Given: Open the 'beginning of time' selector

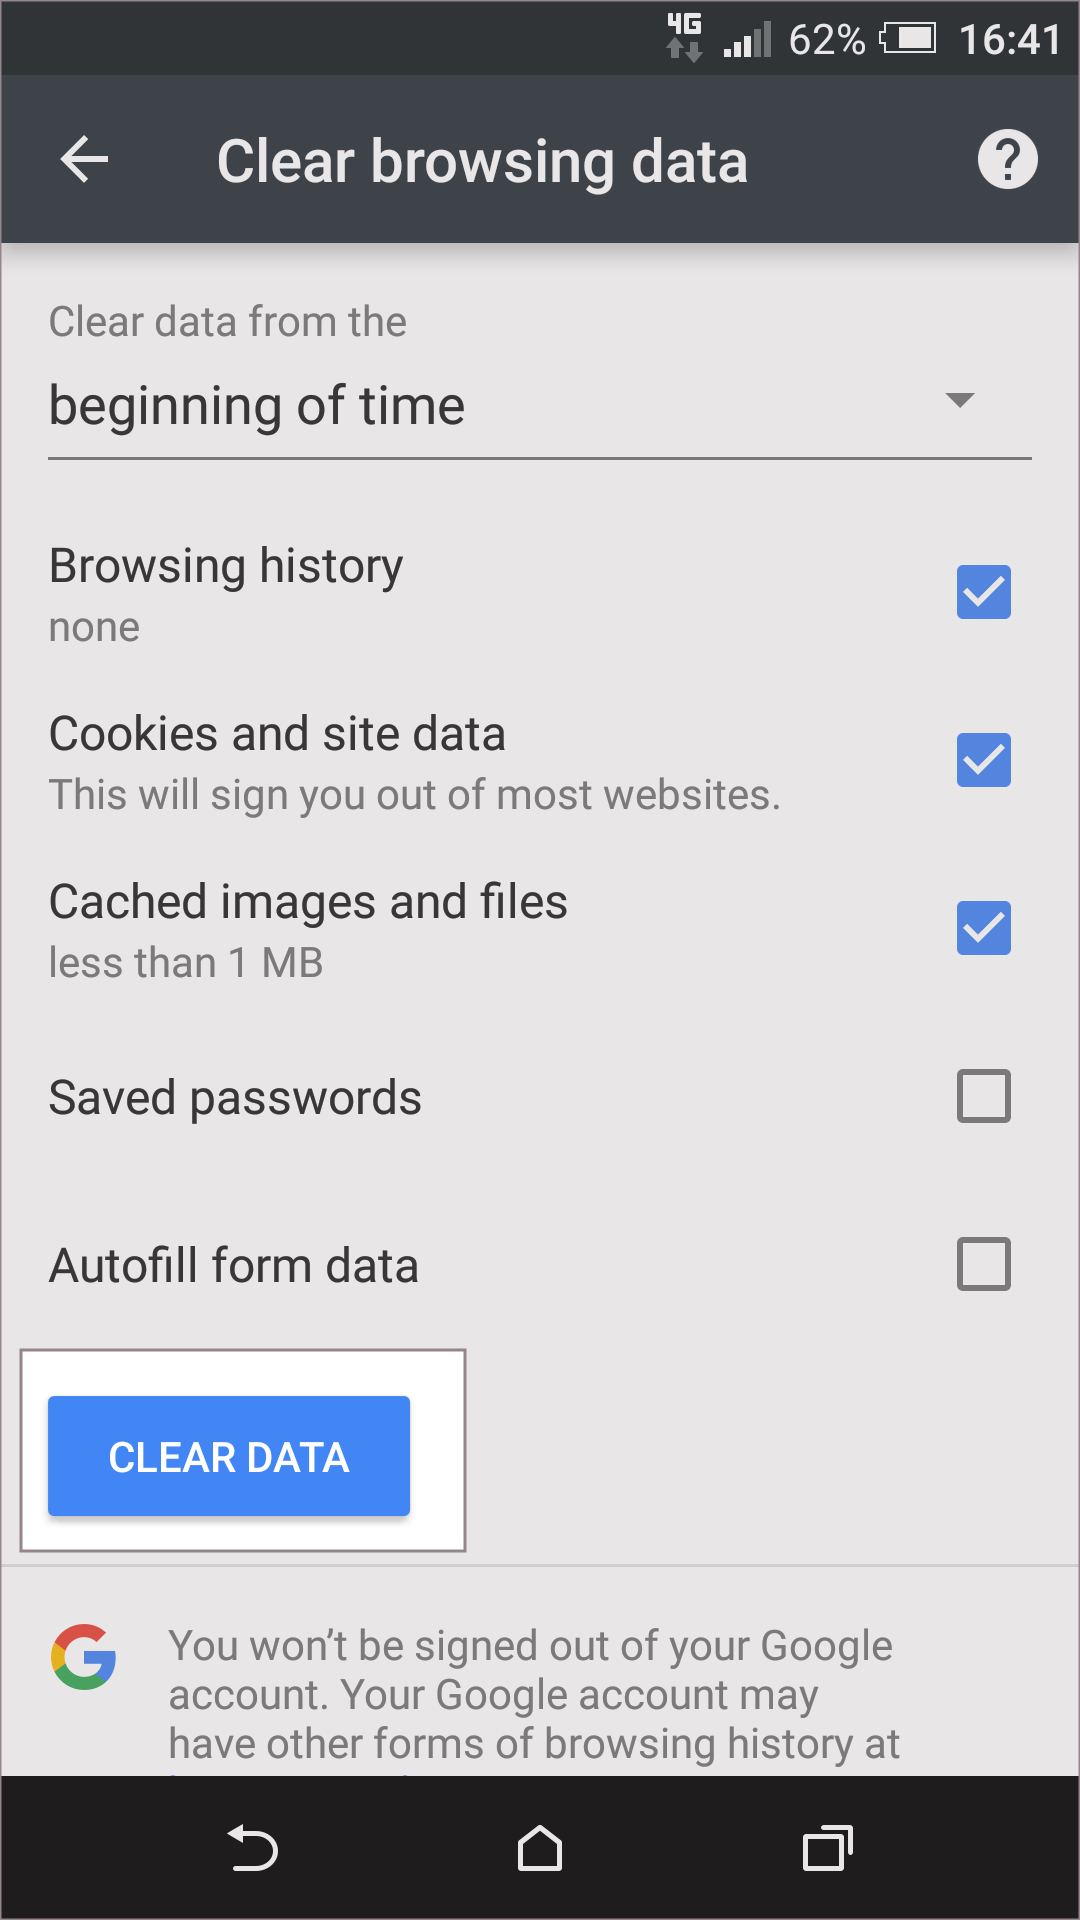Looking at the screenshot, I should (x=258, y=407).
